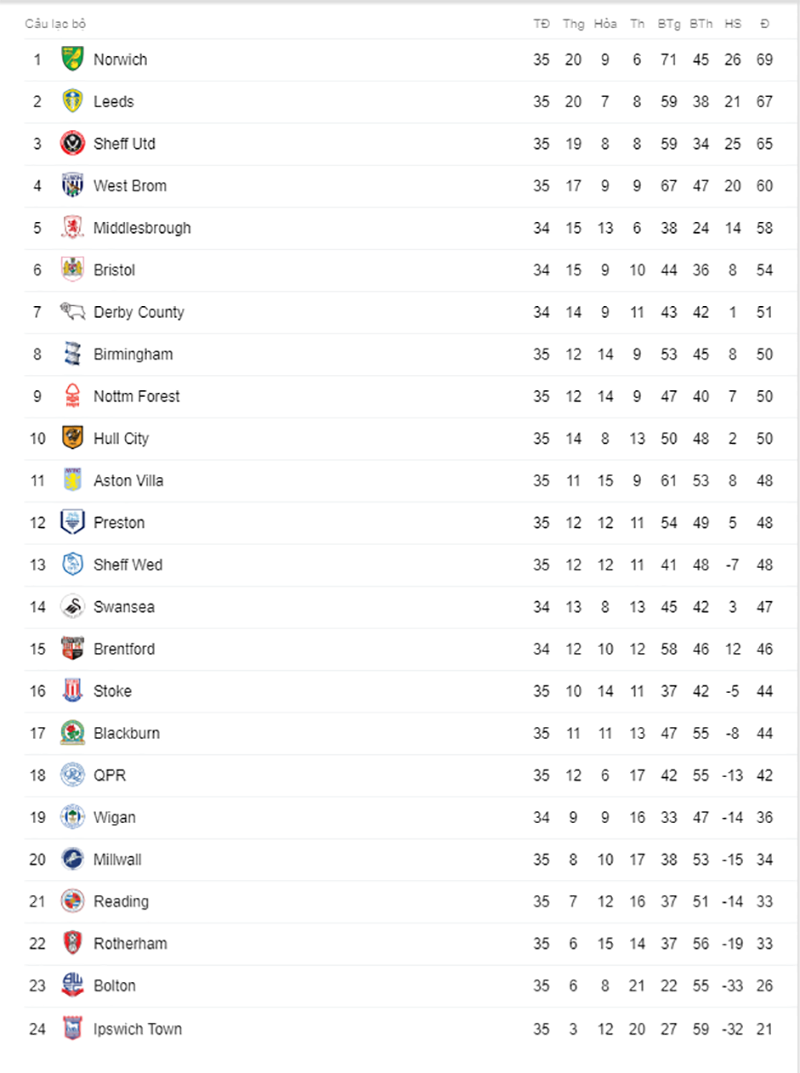Click the Bolton club crest icon
Viewport: 800px width, 1073px height.
pos(72,985)
